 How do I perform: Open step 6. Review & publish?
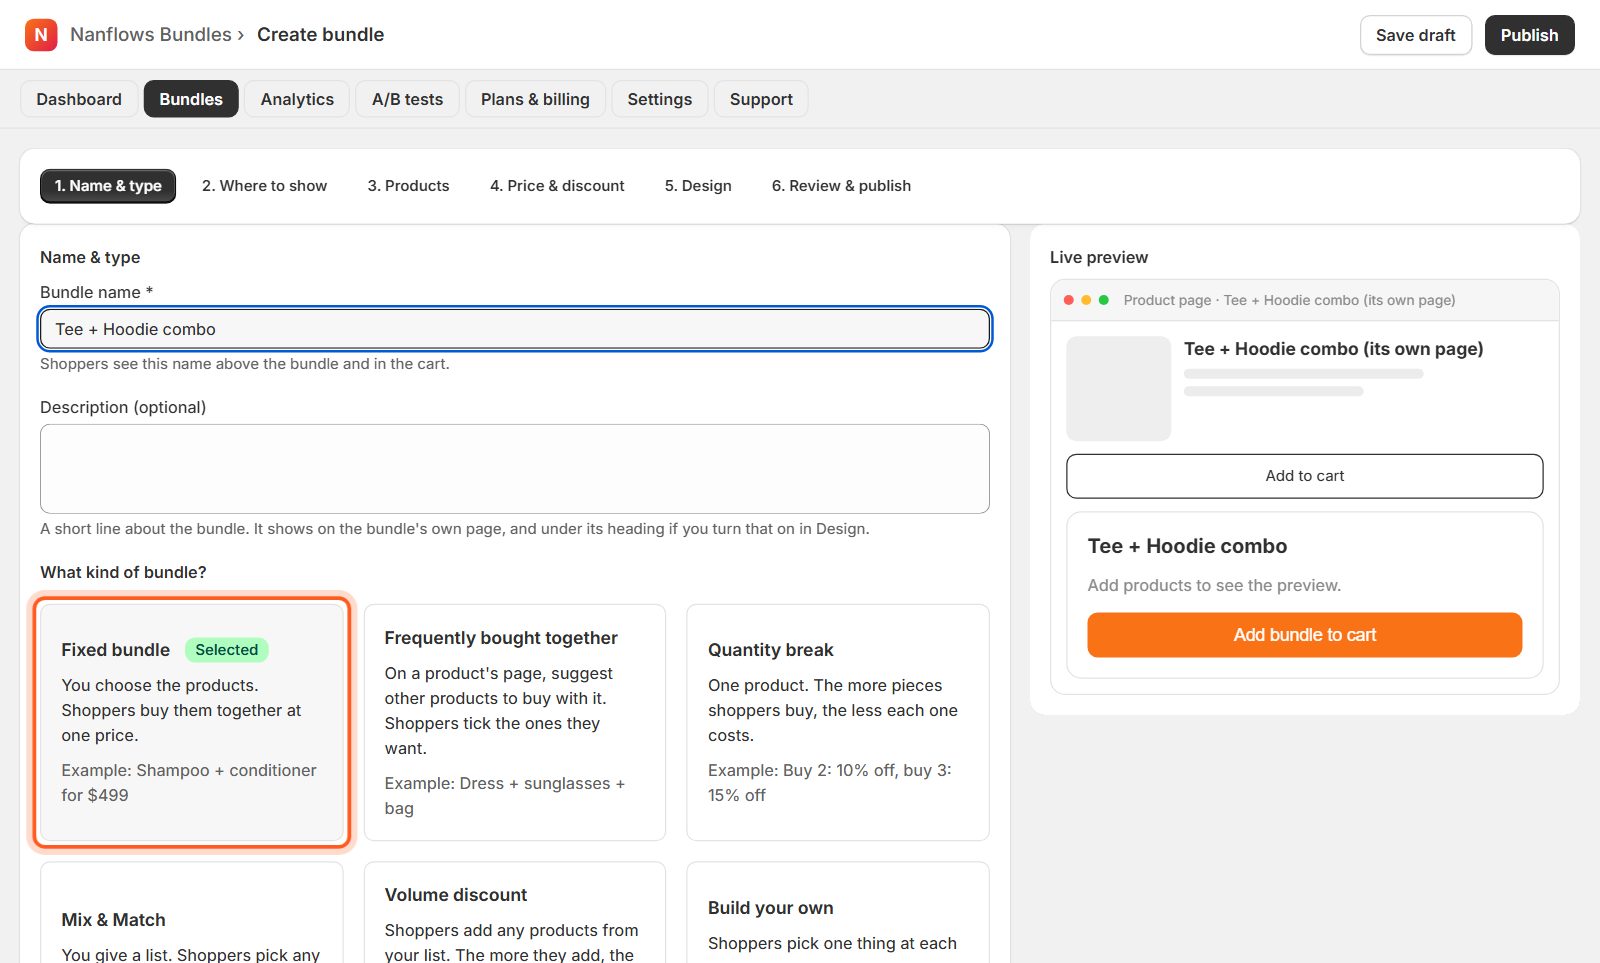point(841,186)
